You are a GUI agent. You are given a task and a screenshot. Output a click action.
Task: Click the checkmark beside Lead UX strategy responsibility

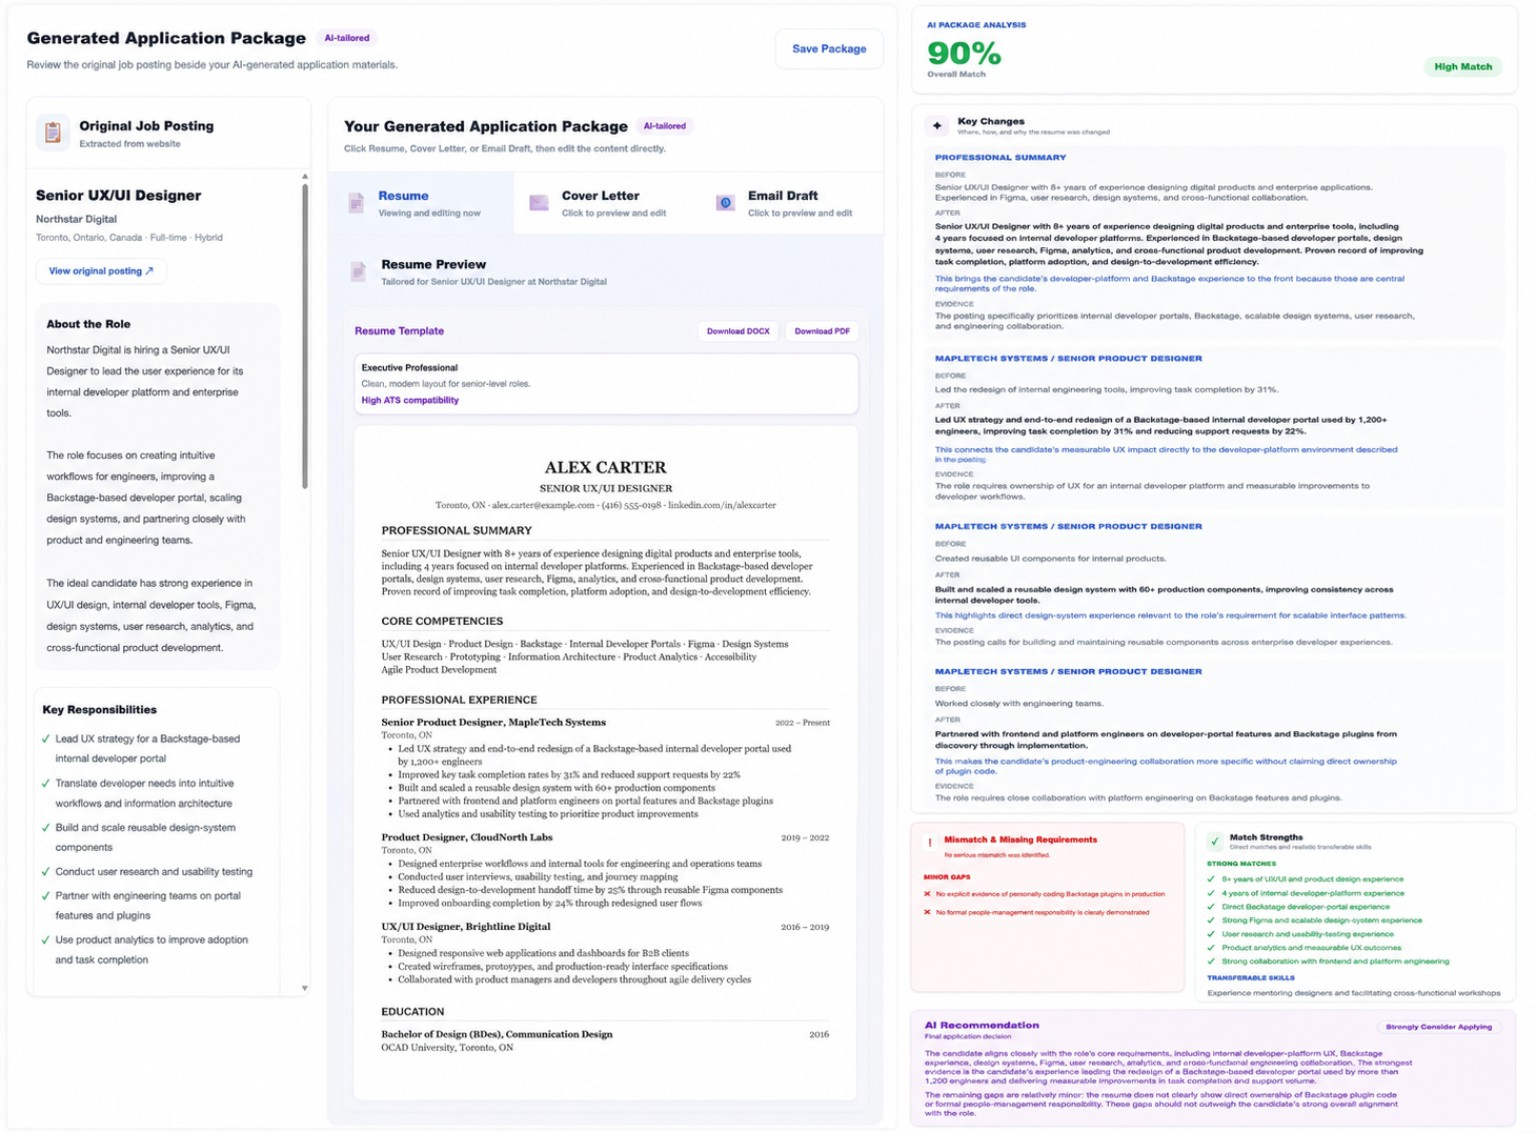click(46, 739)
